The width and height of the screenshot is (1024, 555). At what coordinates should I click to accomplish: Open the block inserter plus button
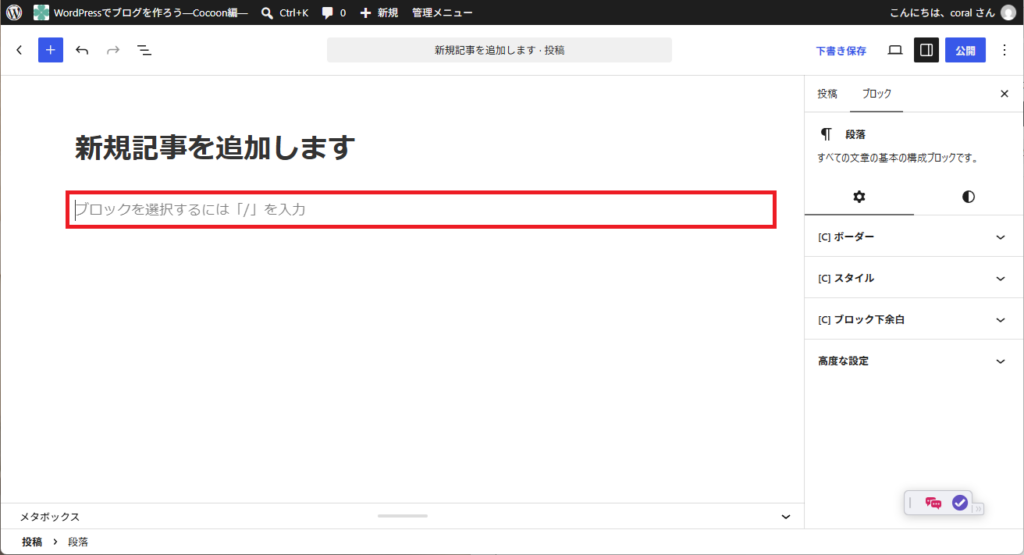[x=50, y=50]
